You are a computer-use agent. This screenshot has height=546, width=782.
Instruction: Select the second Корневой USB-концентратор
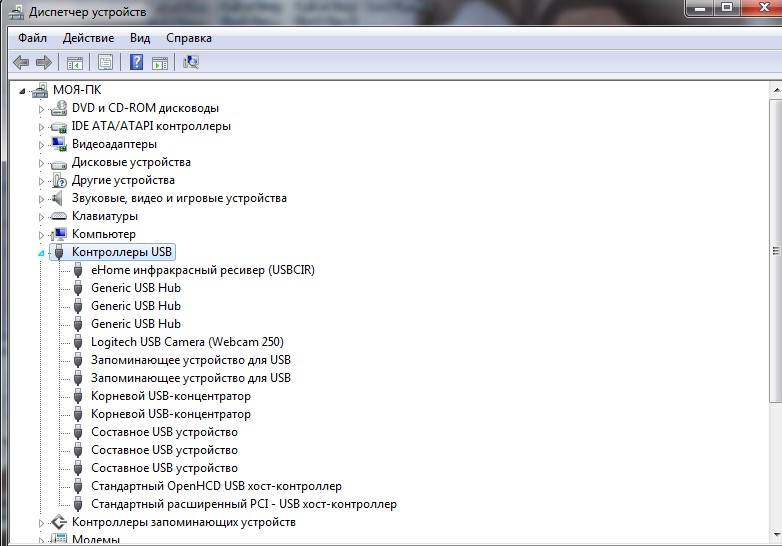click(x=171, y=414)
